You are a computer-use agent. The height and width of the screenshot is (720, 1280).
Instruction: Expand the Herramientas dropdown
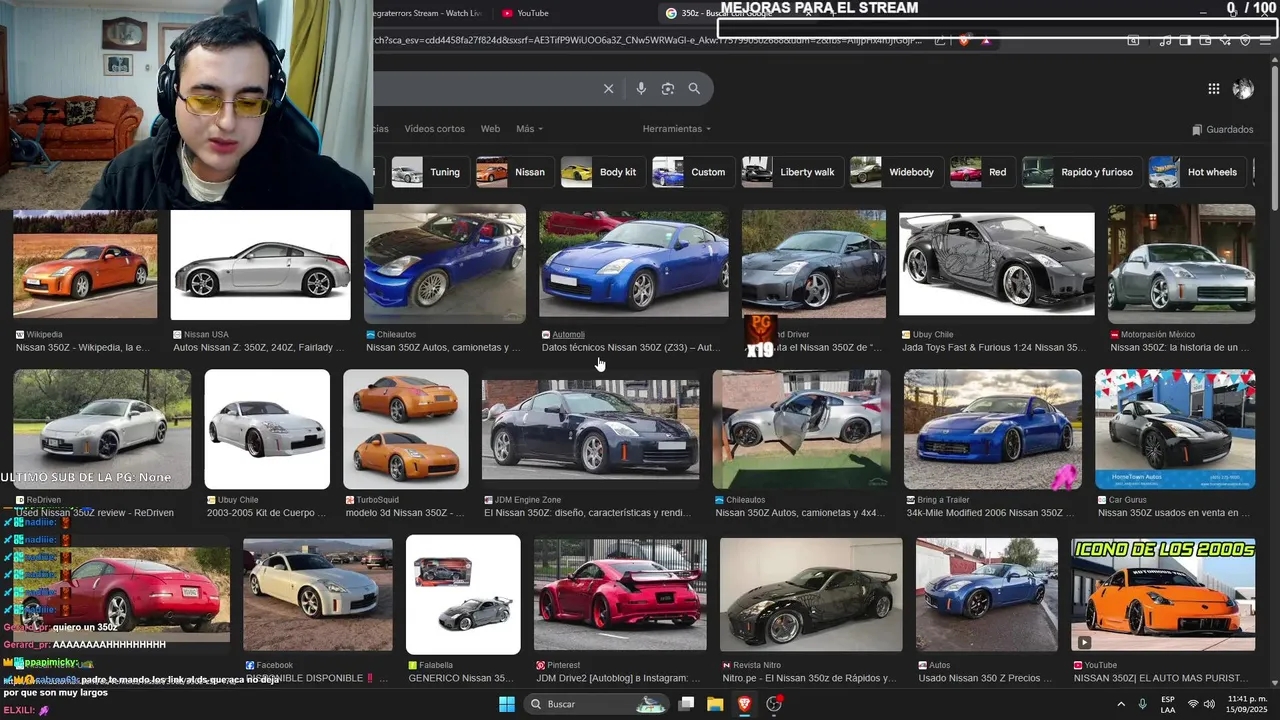pos(677,129)
